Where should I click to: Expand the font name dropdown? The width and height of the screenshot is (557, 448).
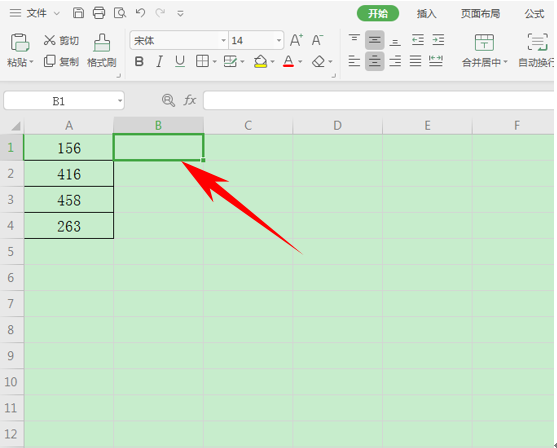[223, 40]
